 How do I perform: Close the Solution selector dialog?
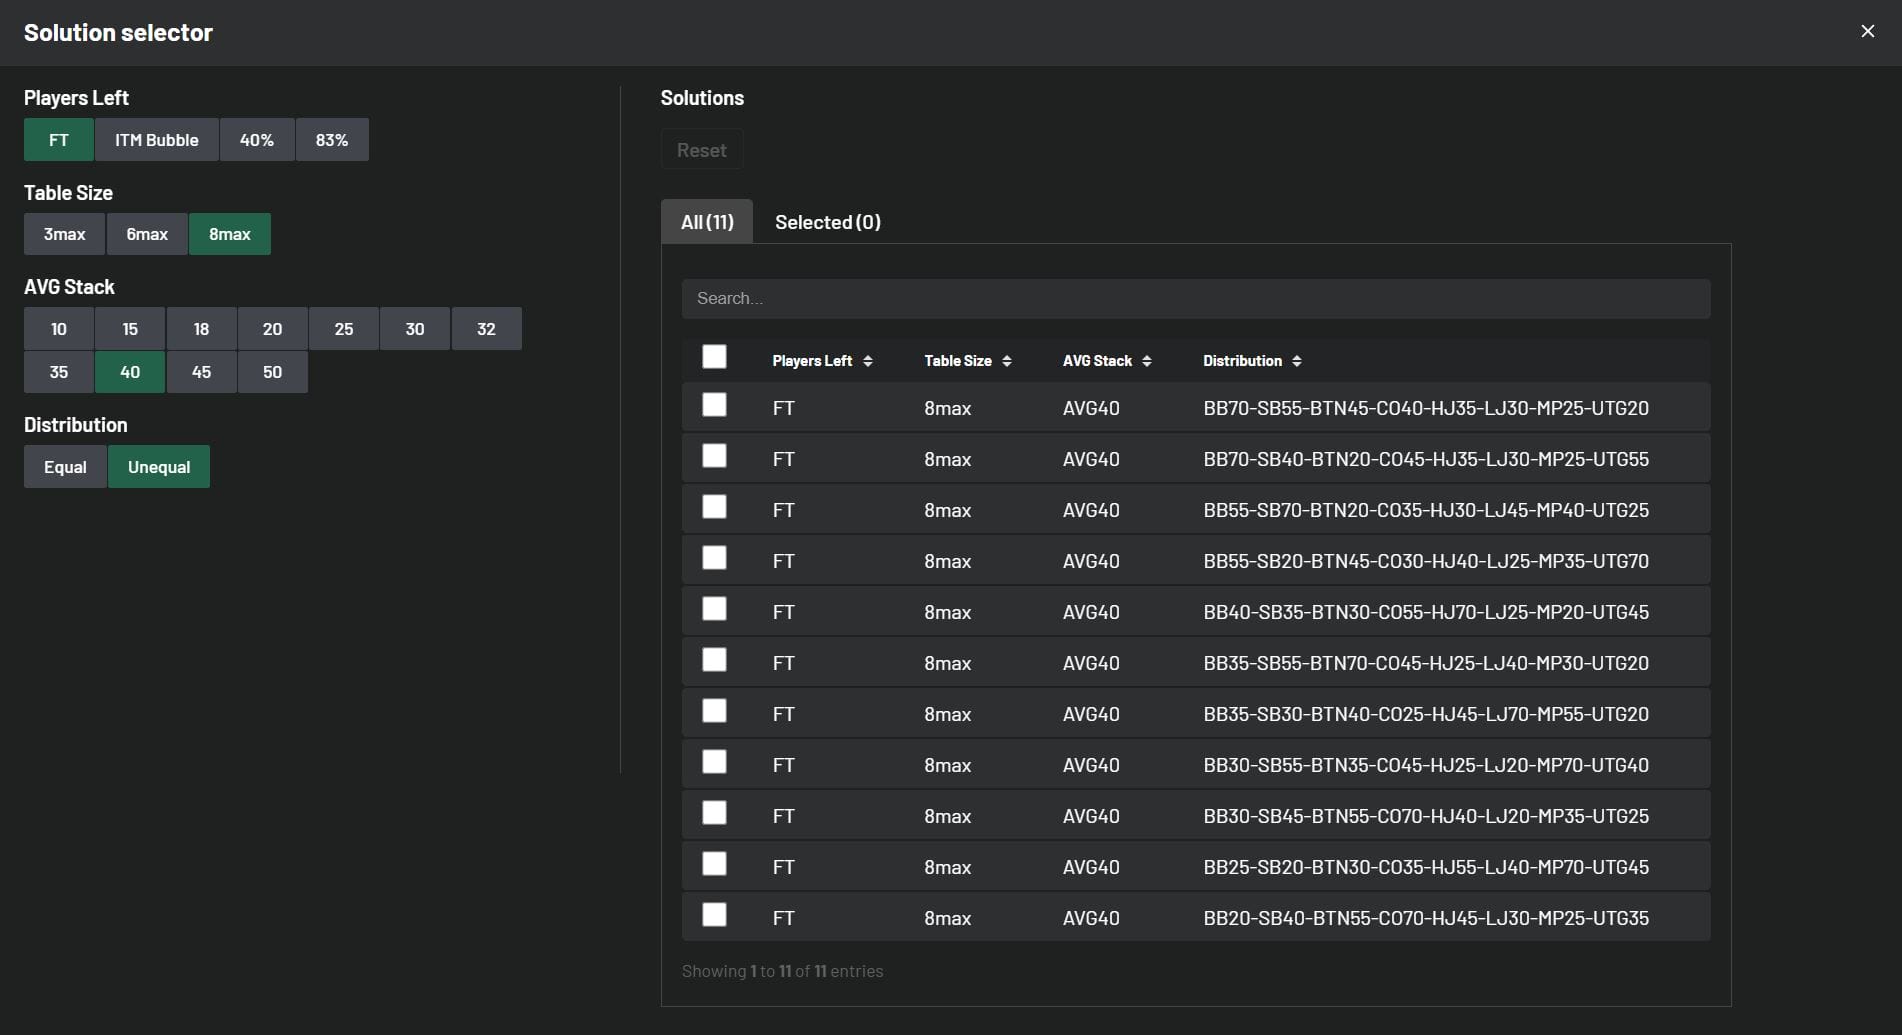click(x=1867, y=32)
